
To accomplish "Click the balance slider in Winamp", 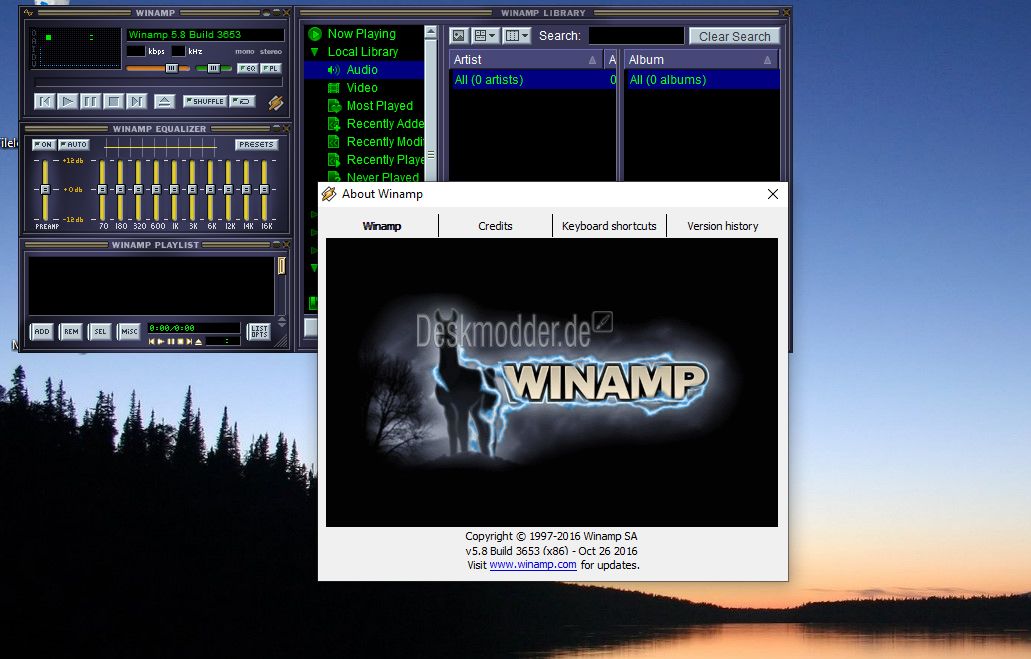I will (214, 68).
